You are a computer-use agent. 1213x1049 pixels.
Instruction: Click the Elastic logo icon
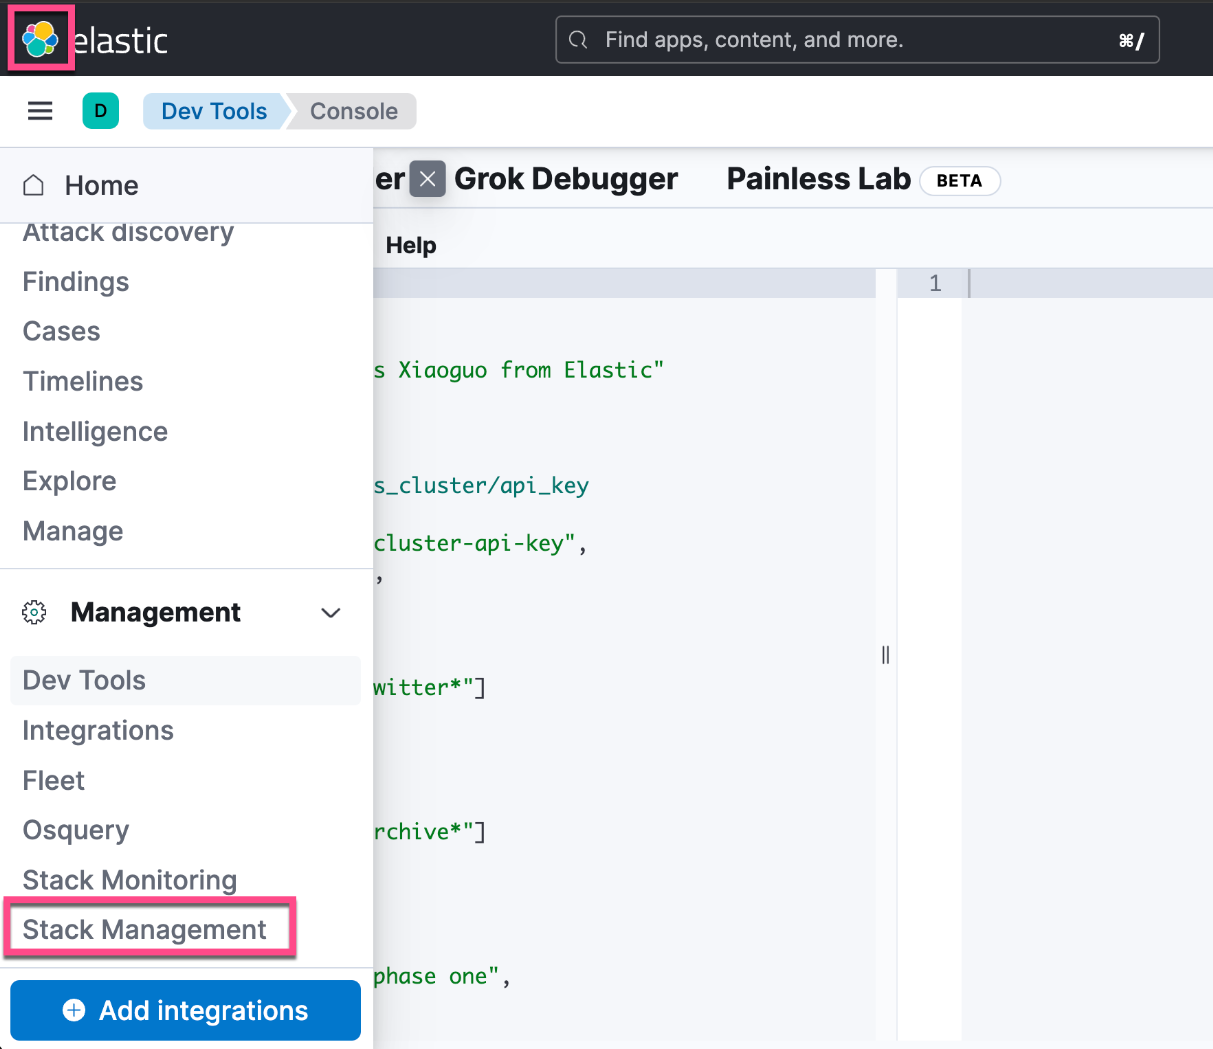[x=41, y=40]
